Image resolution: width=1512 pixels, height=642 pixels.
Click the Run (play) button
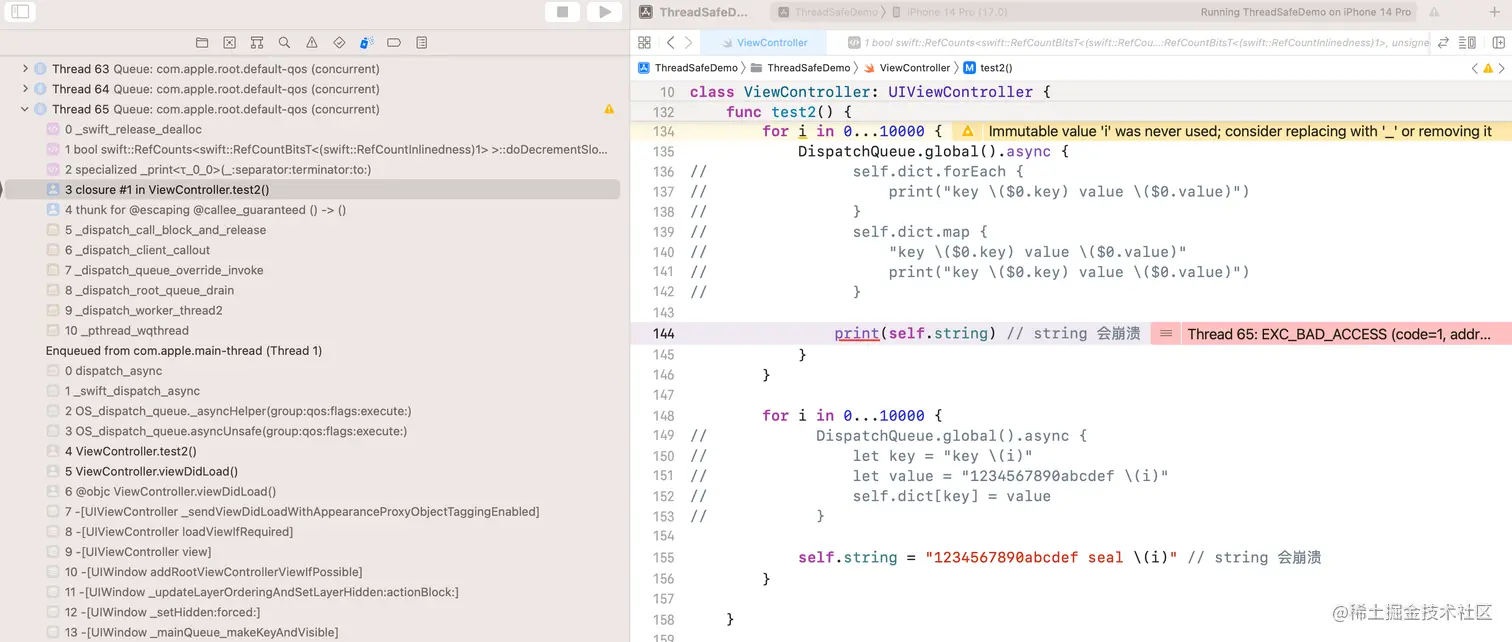coord(604,12)
